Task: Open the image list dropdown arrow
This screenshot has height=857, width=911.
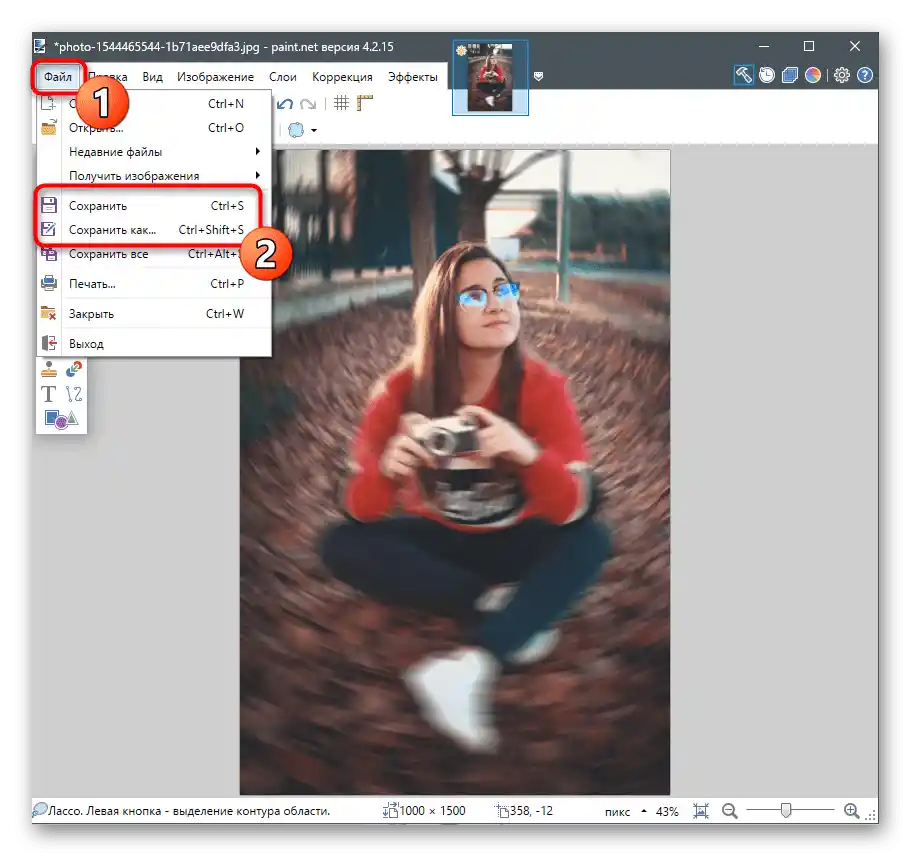Action: pos(538,76)
